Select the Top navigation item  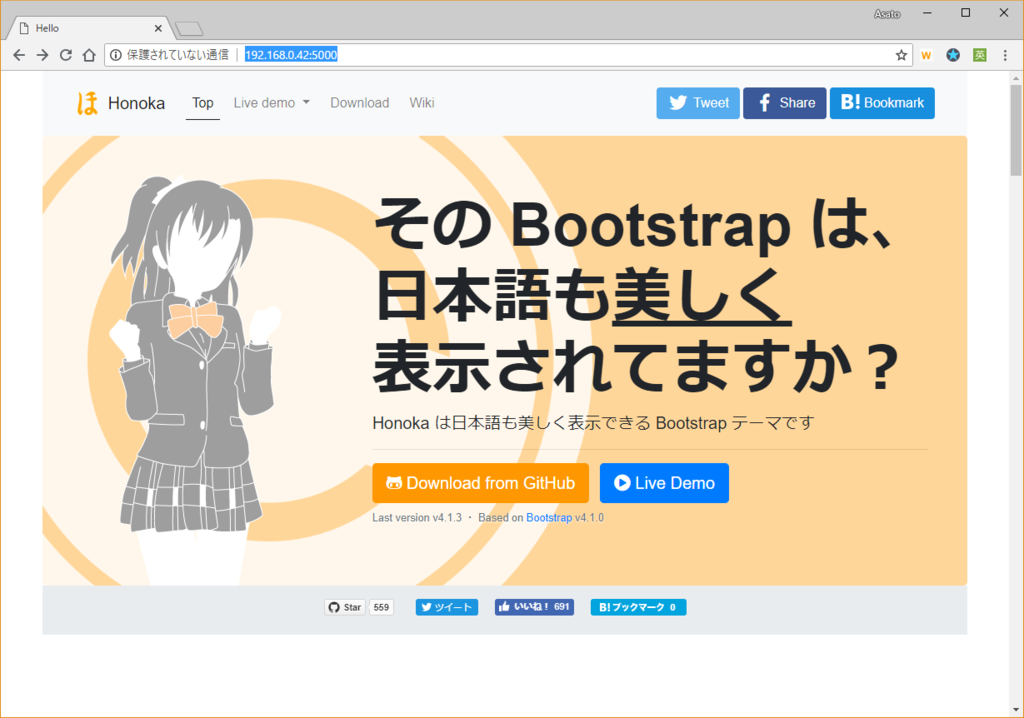point(202,103)
